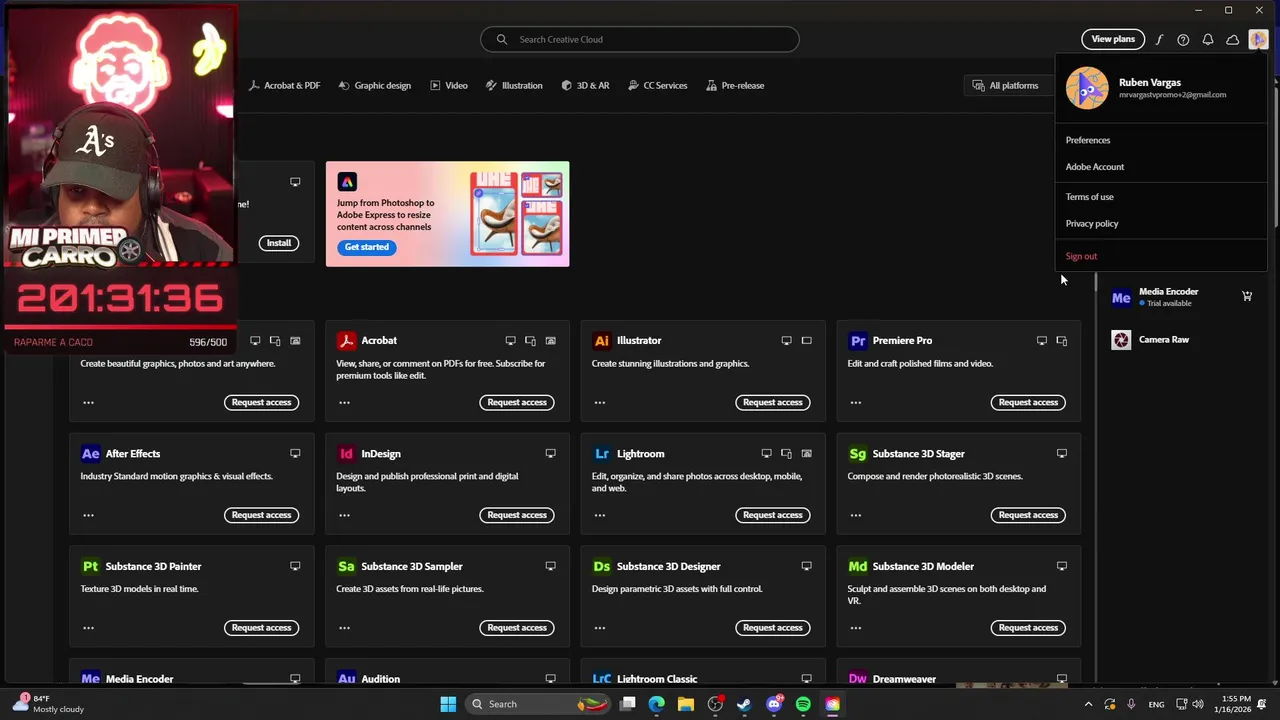Click the Adobe Express logo on the banner
This screenshot has height=720, width=1280.
pos(347,182)
